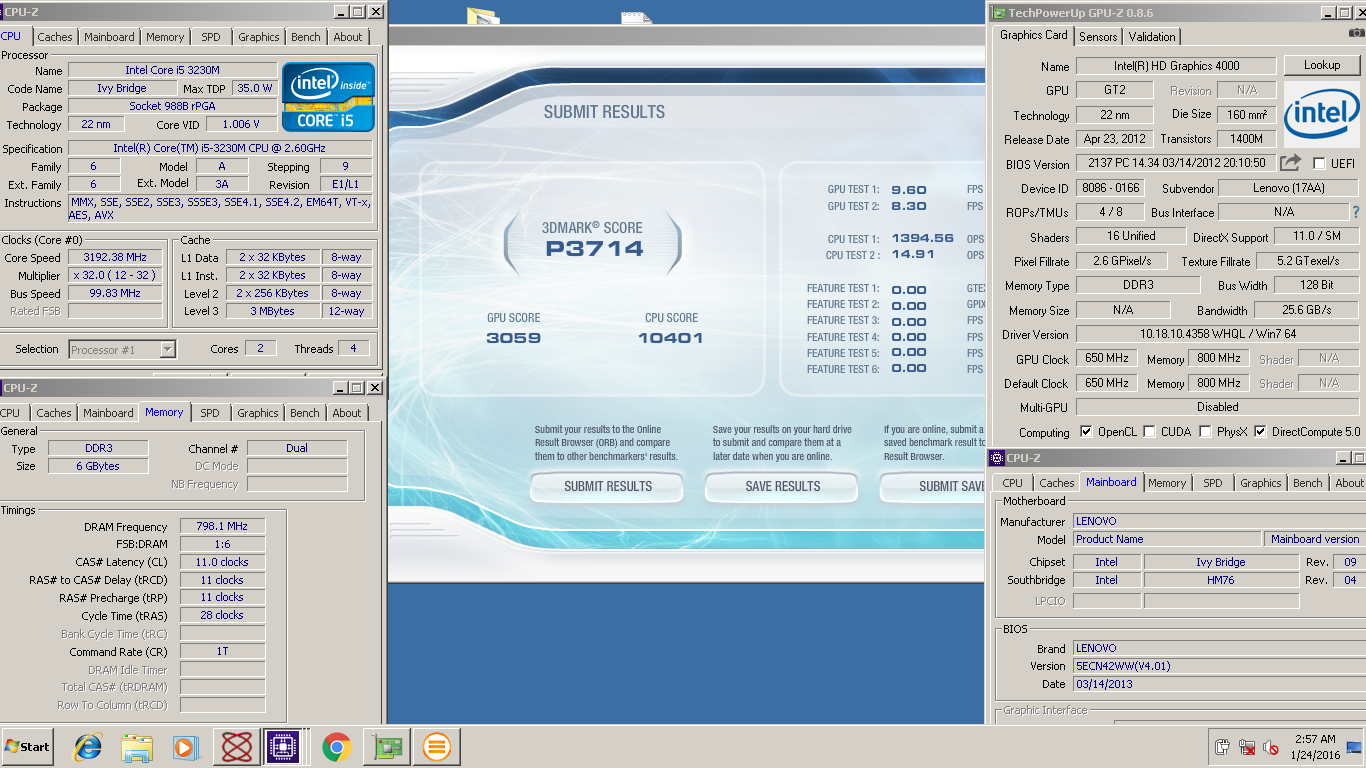Click the Start button
This screenshot has height=768, width=1366.
28,747
